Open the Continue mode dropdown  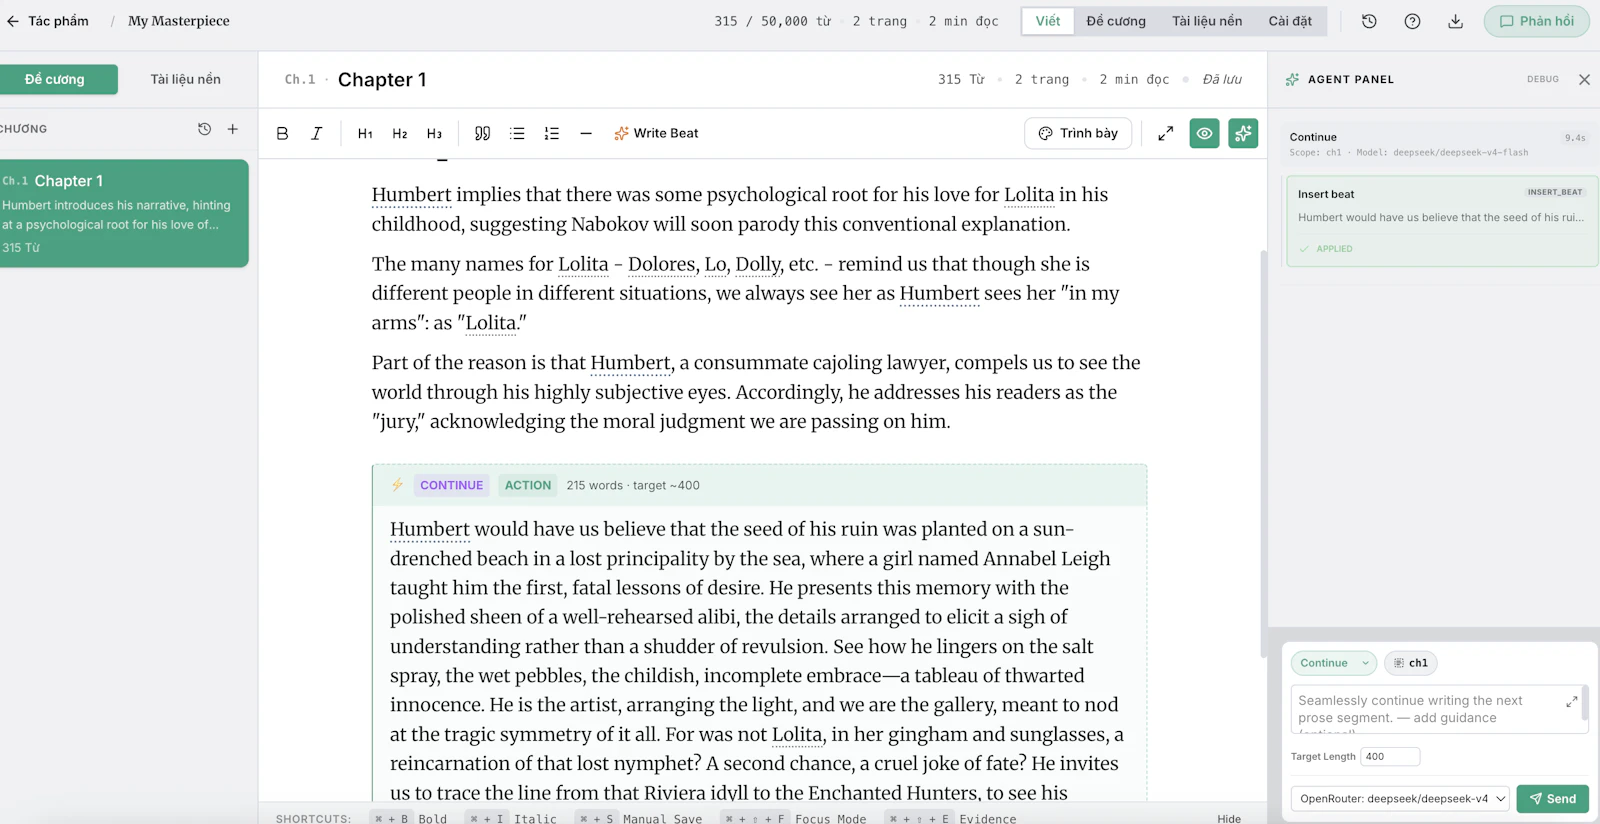coord(1334,663)
